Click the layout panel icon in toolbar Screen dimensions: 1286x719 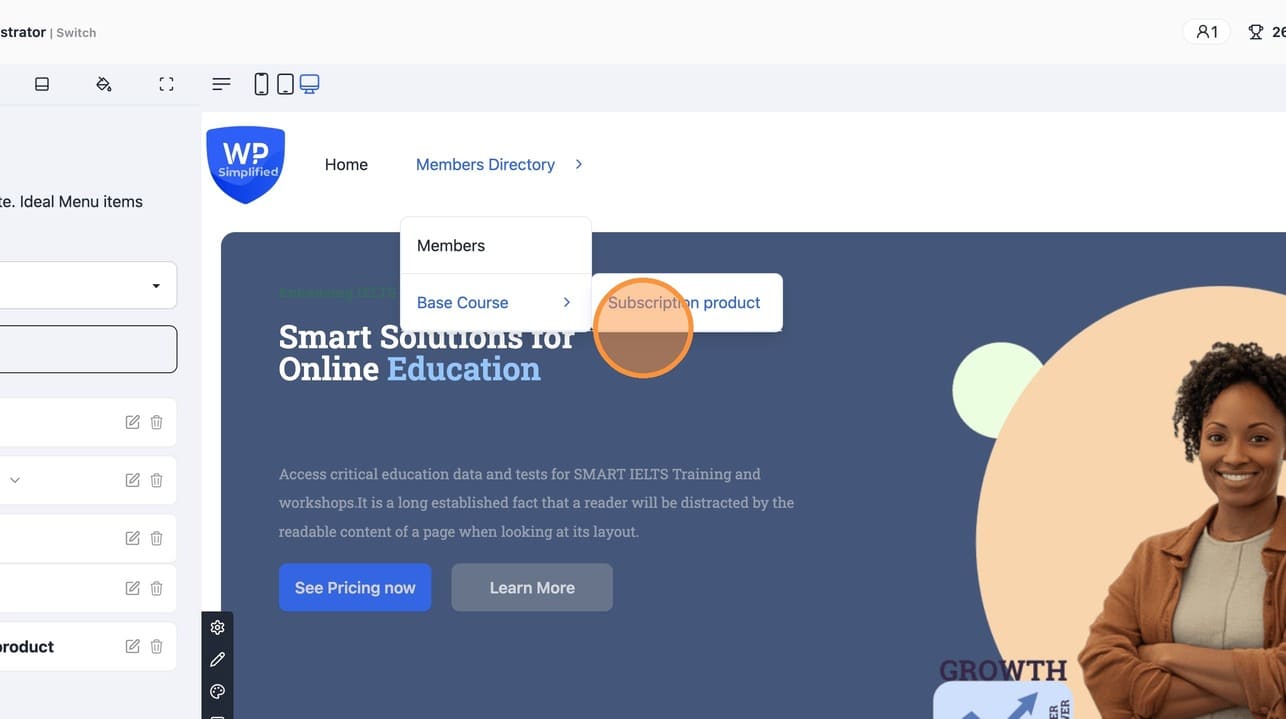coord(42,84)
